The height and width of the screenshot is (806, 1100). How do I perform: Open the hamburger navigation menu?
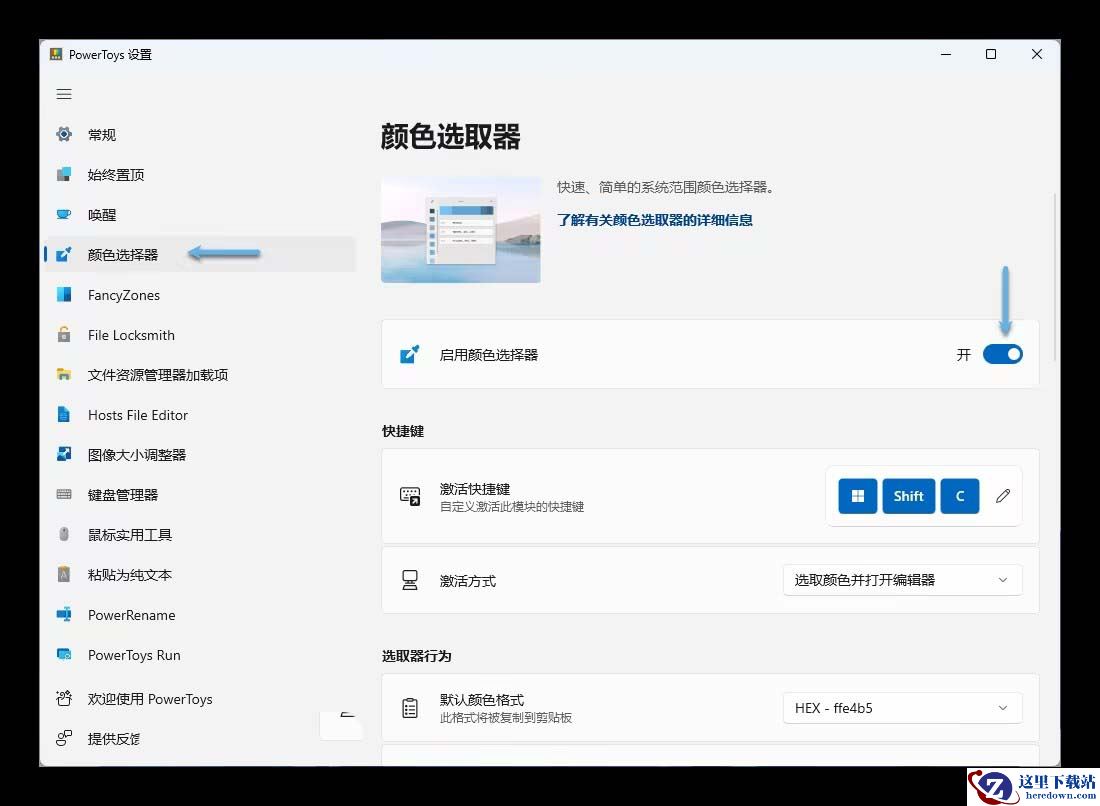(64, 94)
